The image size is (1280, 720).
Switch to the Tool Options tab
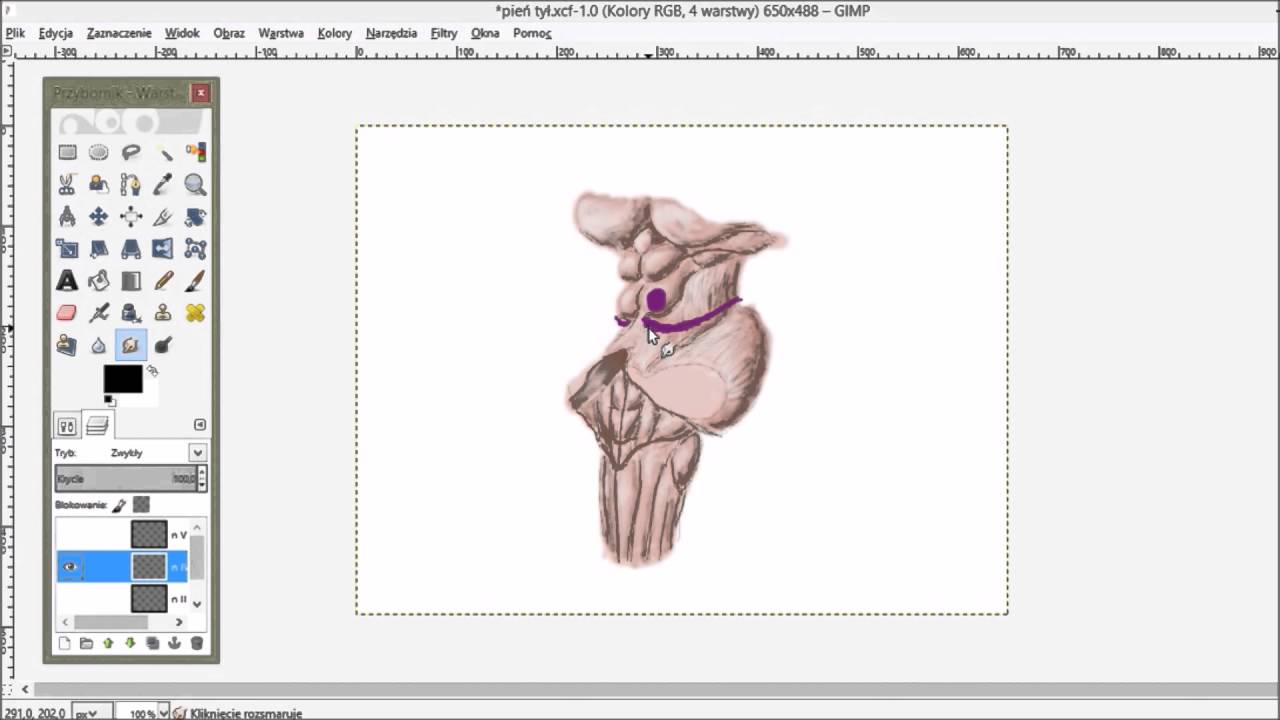[x=67, y=426]
